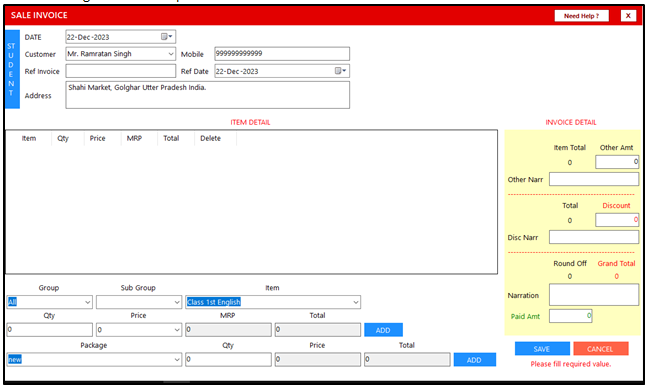Open the Item dropdown showing Class 1st English
The height and width of the screenshot is (389, 651).
click(356, 302)
